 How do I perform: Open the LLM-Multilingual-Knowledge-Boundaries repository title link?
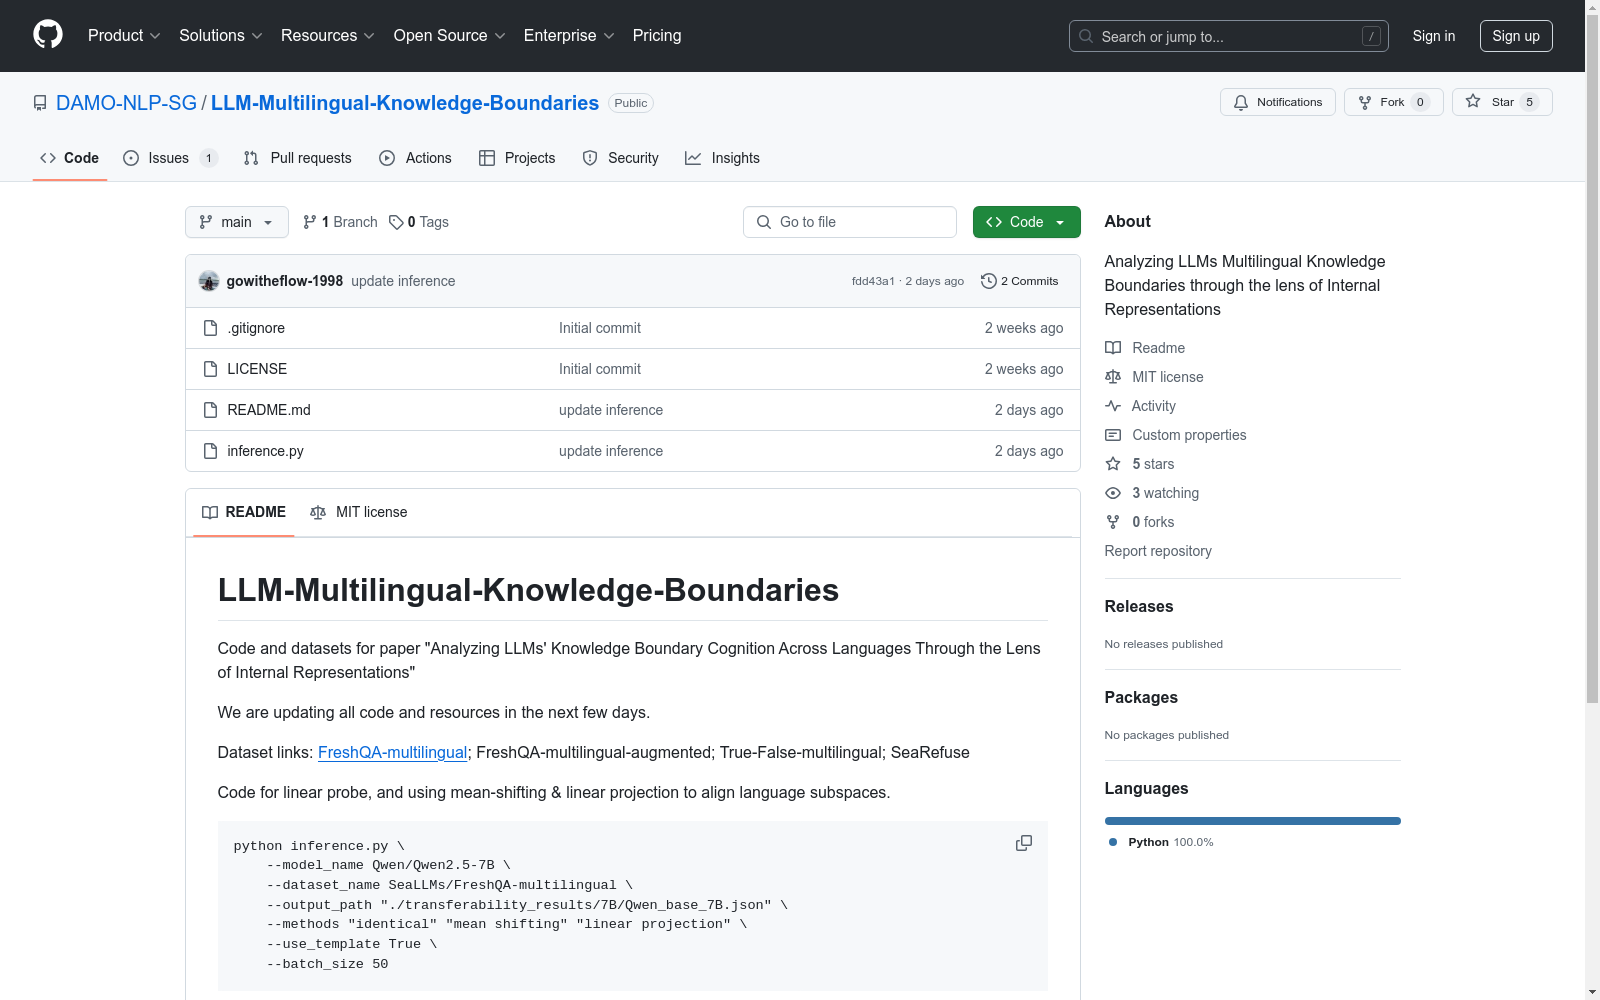[405, 103]
